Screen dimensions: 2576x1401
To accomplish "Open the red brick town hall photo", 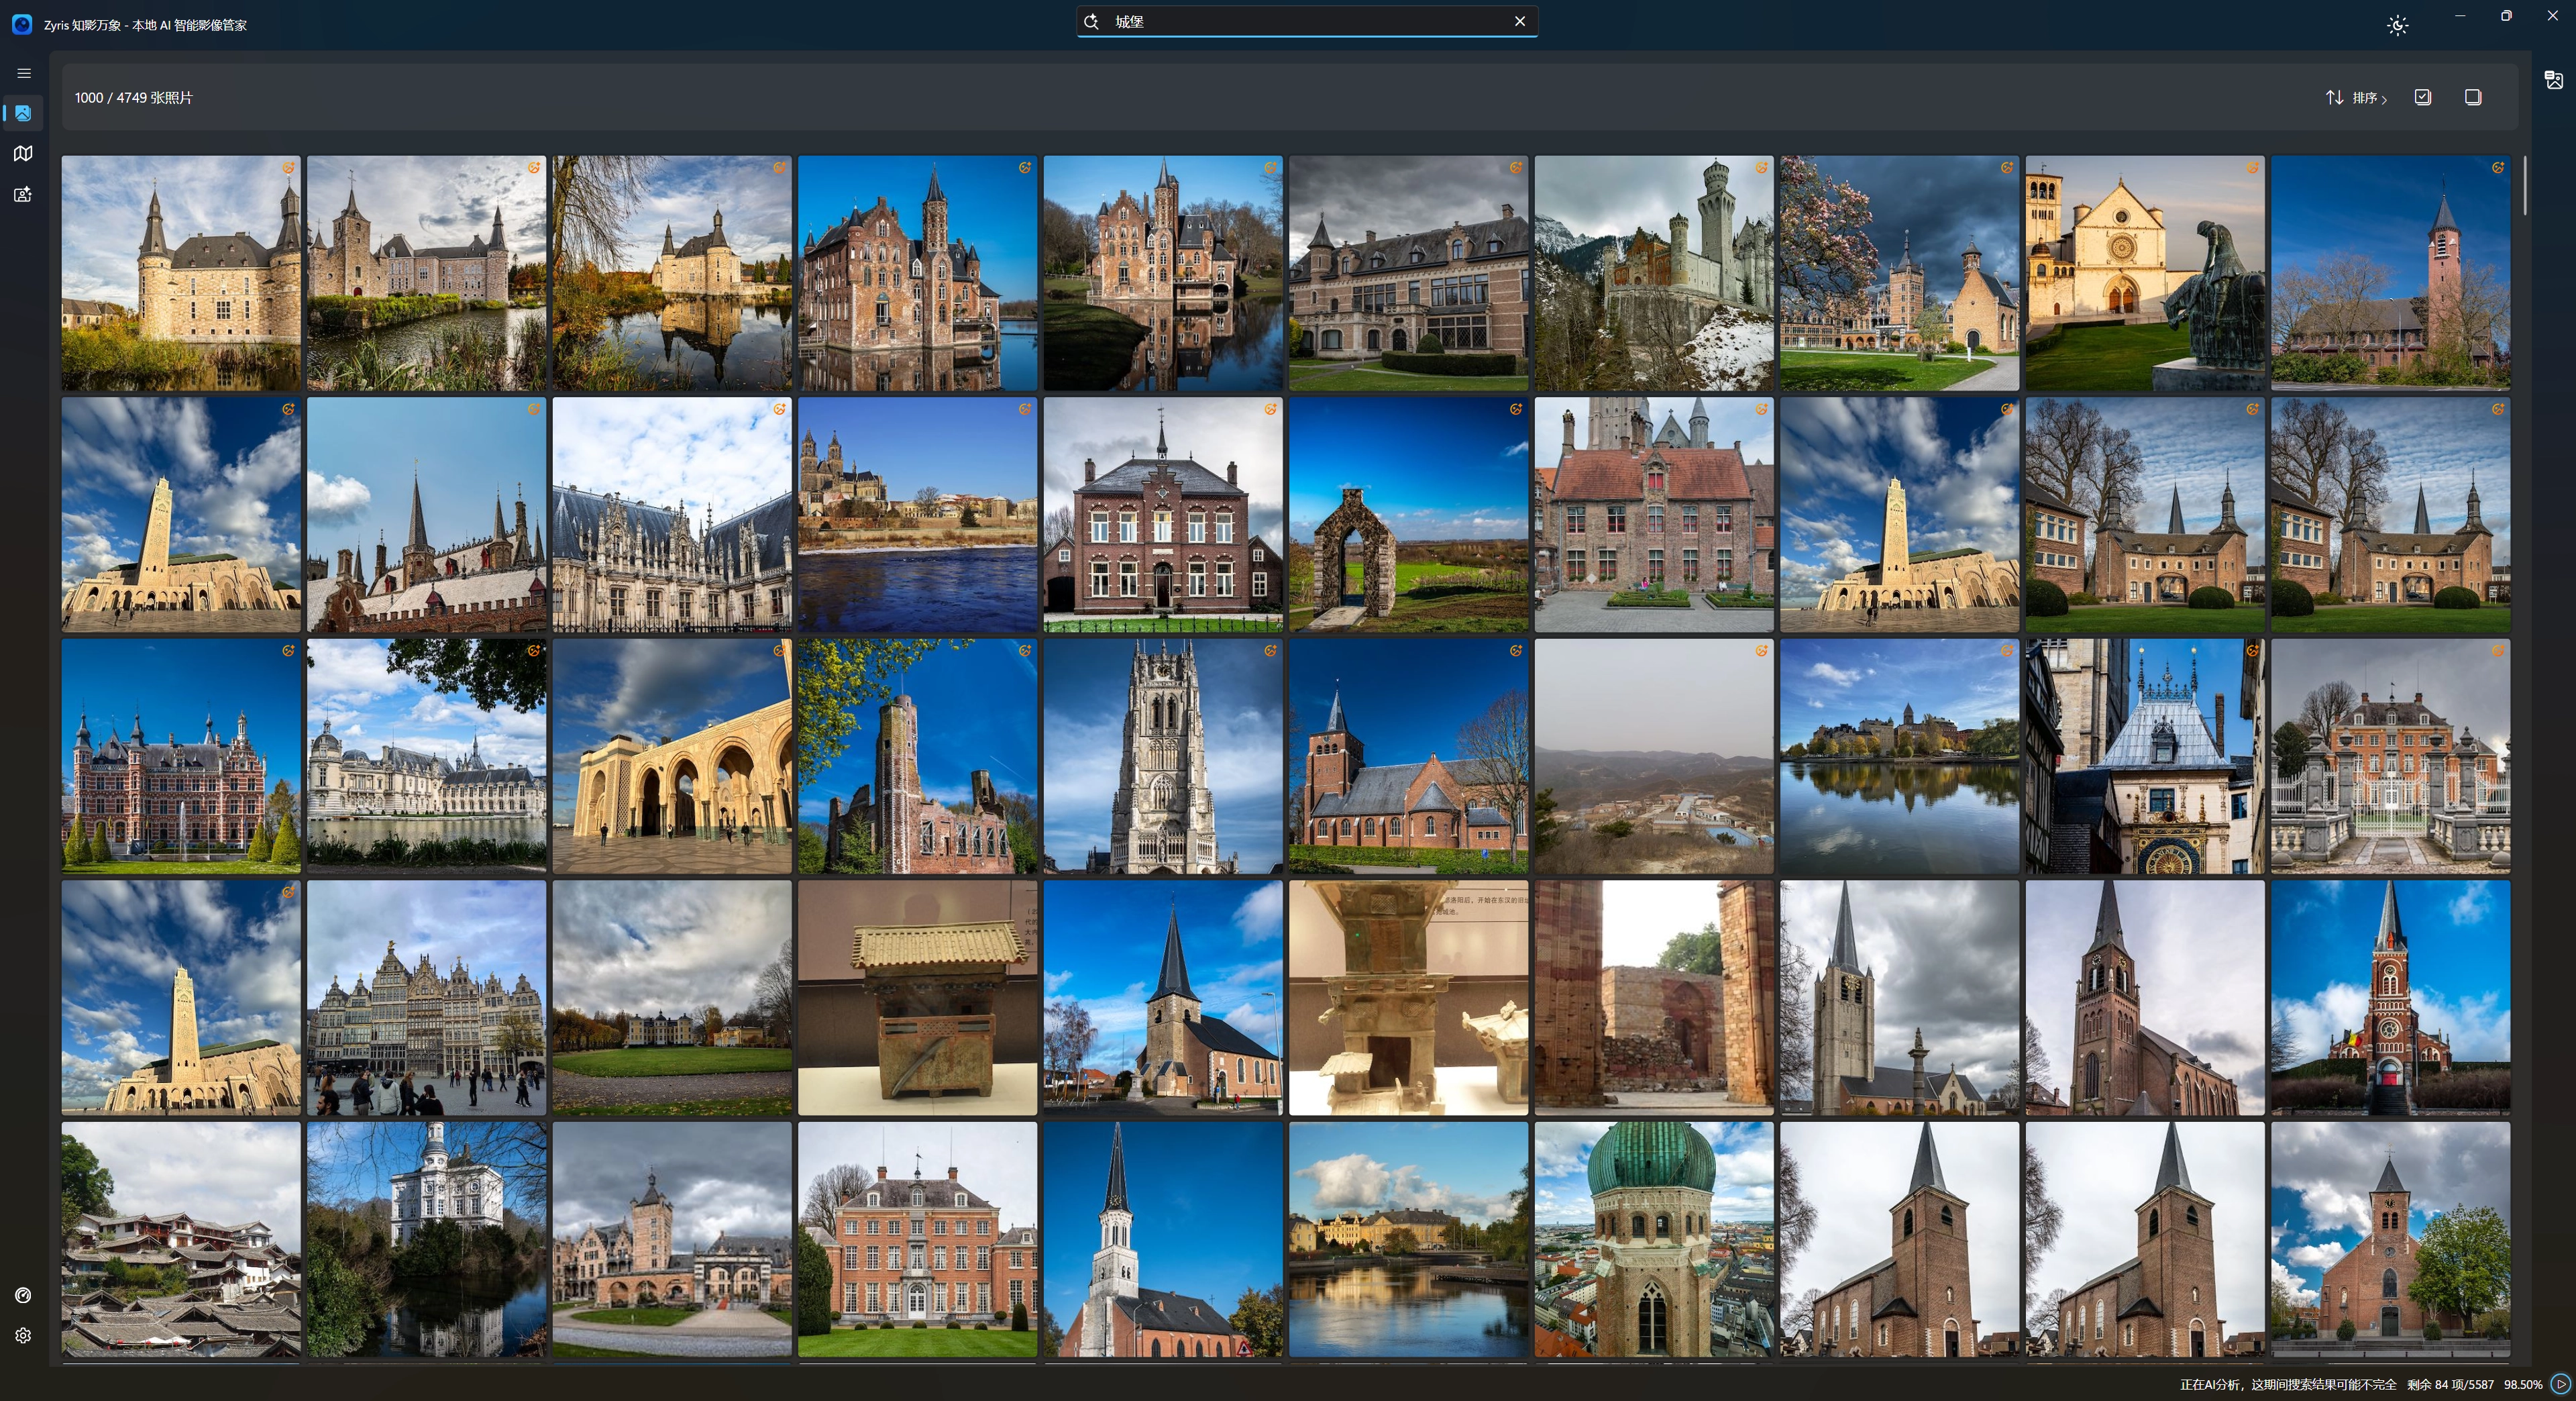I will tap(1163, 515).
